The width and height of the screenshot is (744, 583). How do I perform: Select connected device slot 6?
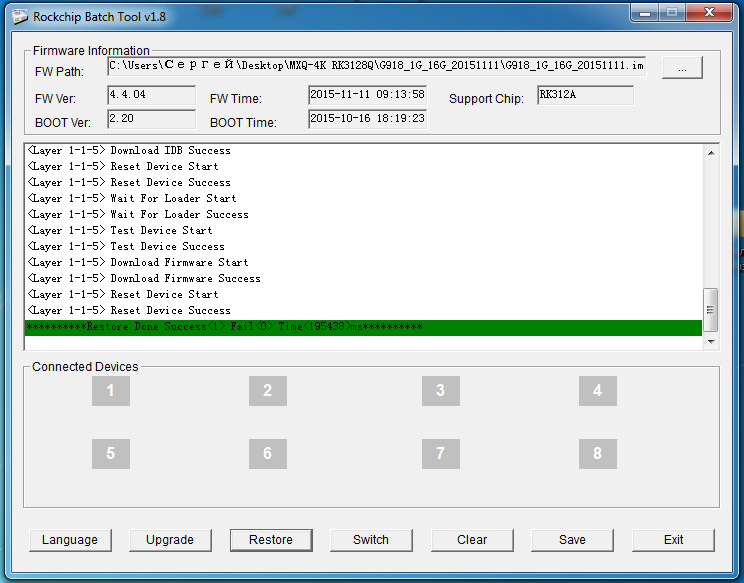pyautogui.click(x=268, y=453)
